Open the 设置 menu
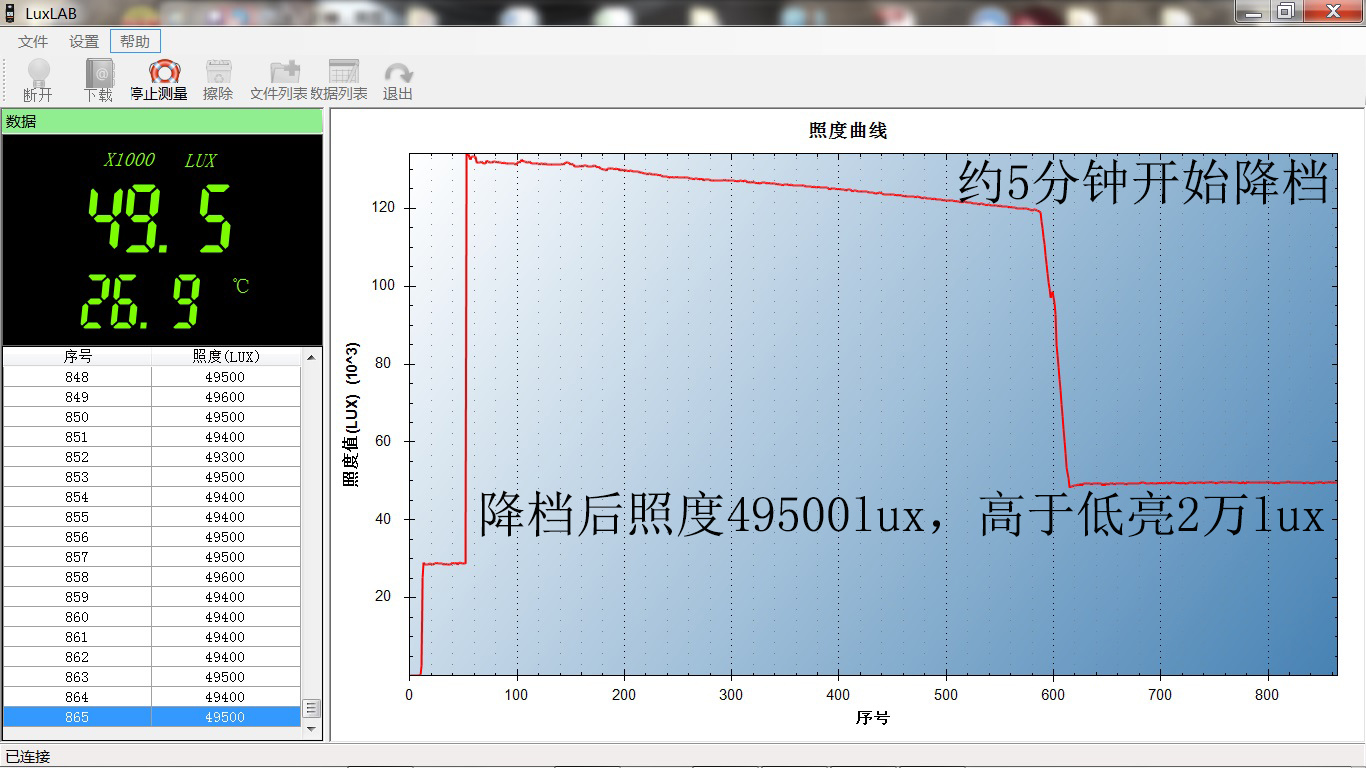The image size is (1366, 768). 84,41
